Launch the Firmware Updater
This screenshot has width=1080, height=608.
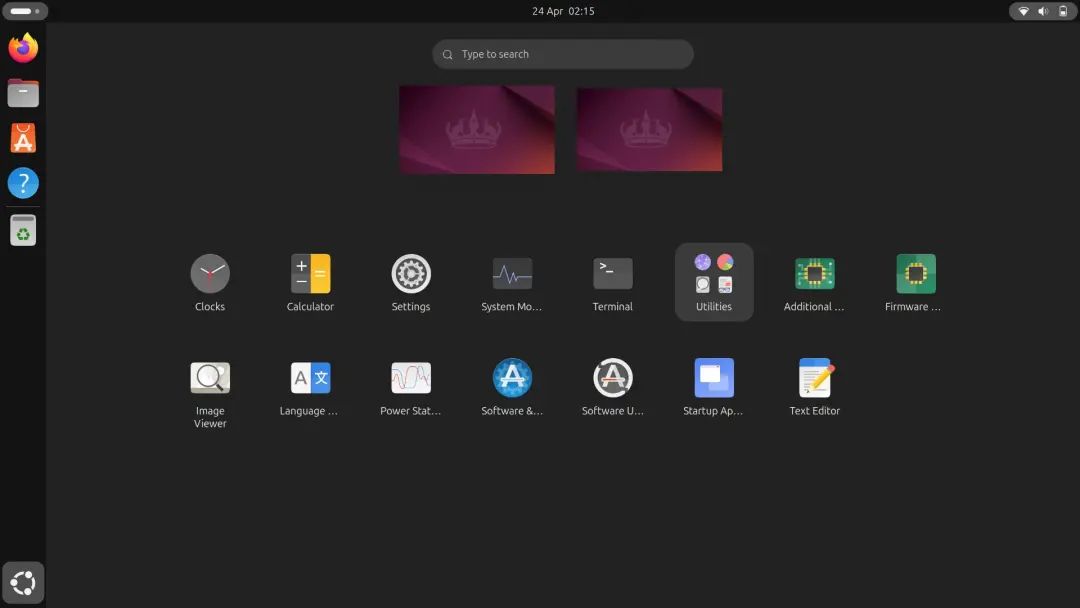pyautogui.click(x=913, y=272)
